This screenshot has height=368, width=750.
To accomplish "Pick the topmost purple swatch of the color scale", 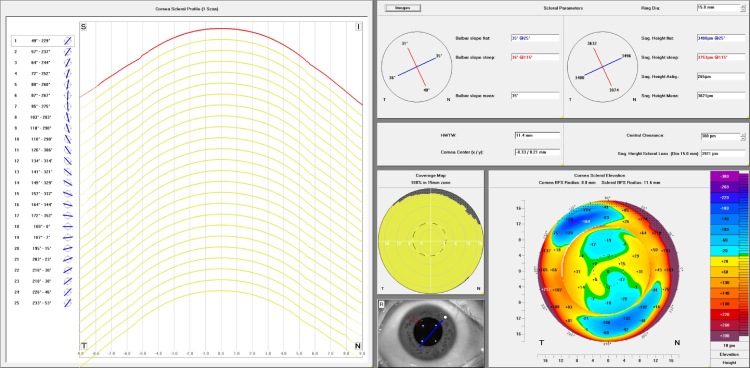I will pos(725,177).
